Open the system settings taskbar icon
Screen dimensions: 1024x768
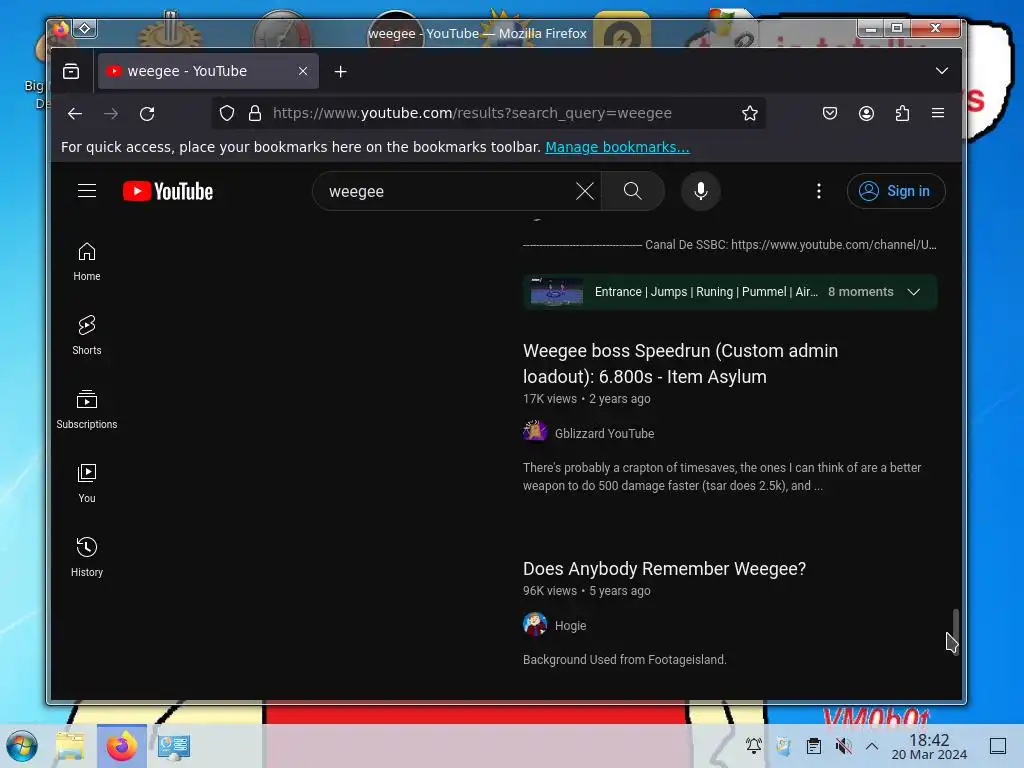[x=173, y=746]
